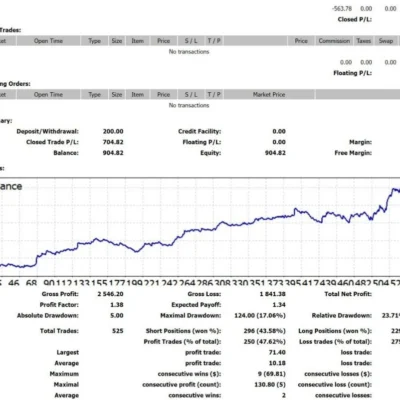Image resolution: width=400 pixels, height=400 pixels.
Task: Click the 'consecutive wins ($):' label
Action: tap(189, 374)
